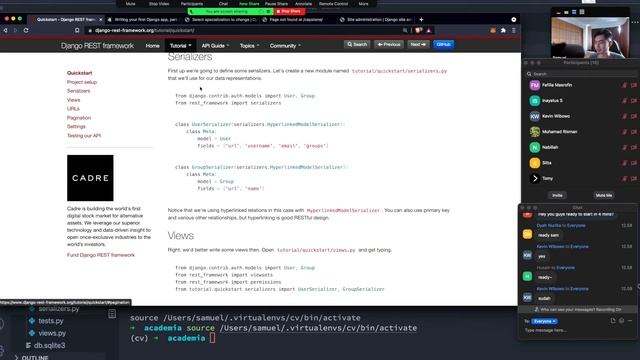
Task: Click Stop Video in Zoom toolbar
Action: point(159,4)
